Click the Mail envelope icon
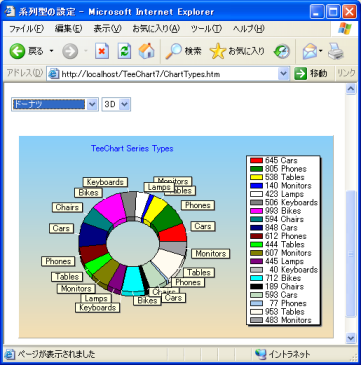This screenshot has height=365, width=361. (310, 52)
